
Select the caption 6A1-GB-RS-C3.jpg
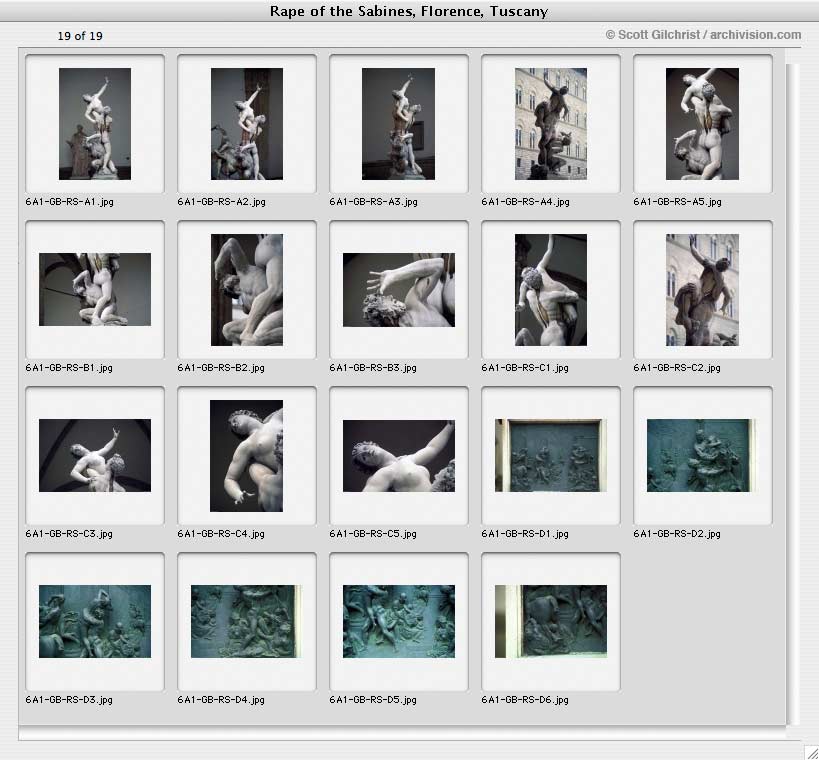pos(69,534)
